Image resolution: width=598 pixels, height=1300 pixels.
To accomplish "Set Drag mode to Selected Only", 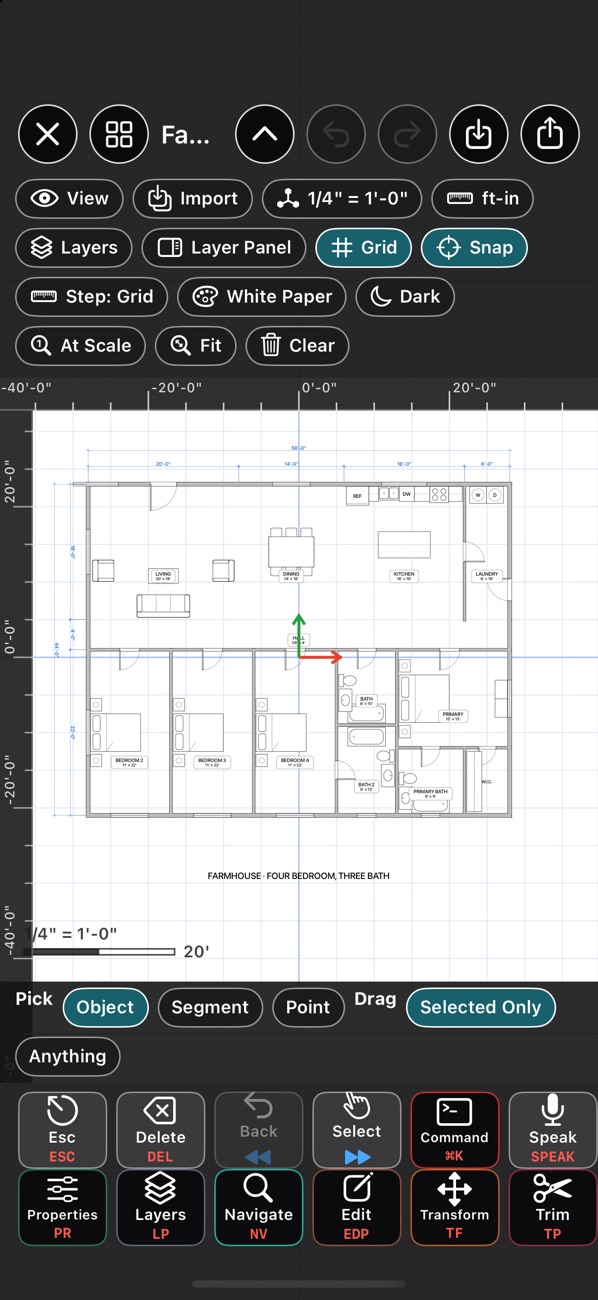I will 480,1007.
